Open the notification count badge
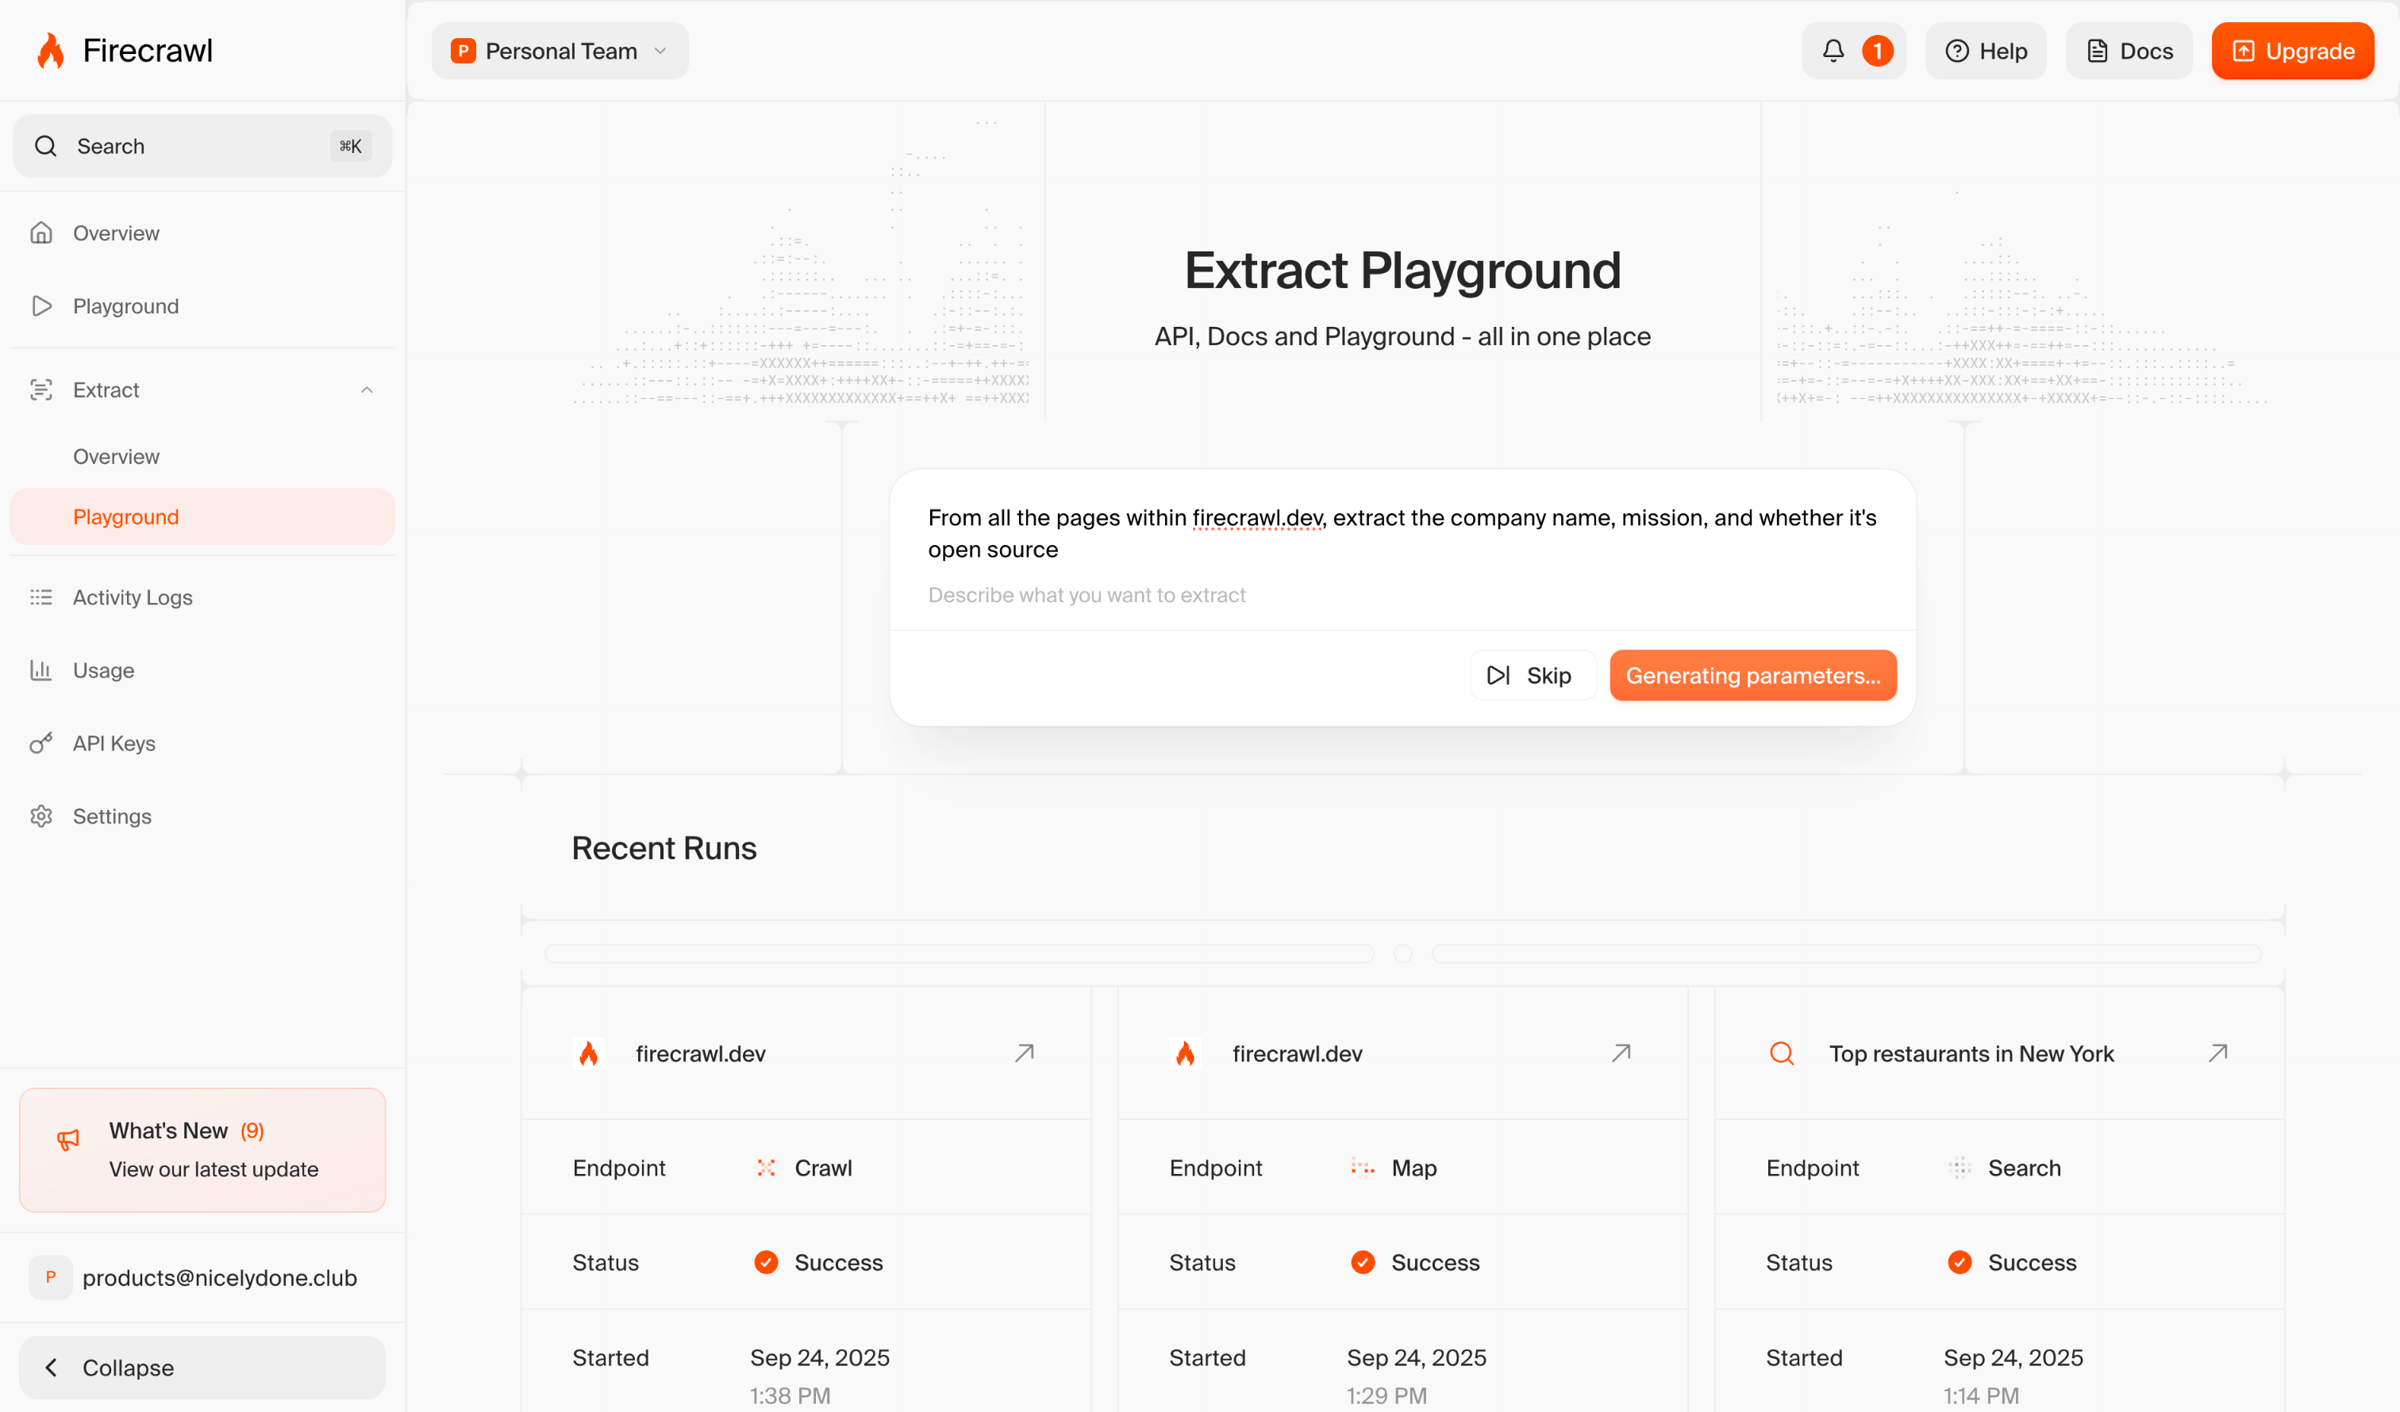Screen dimensions: 2400x1412 1877,51
